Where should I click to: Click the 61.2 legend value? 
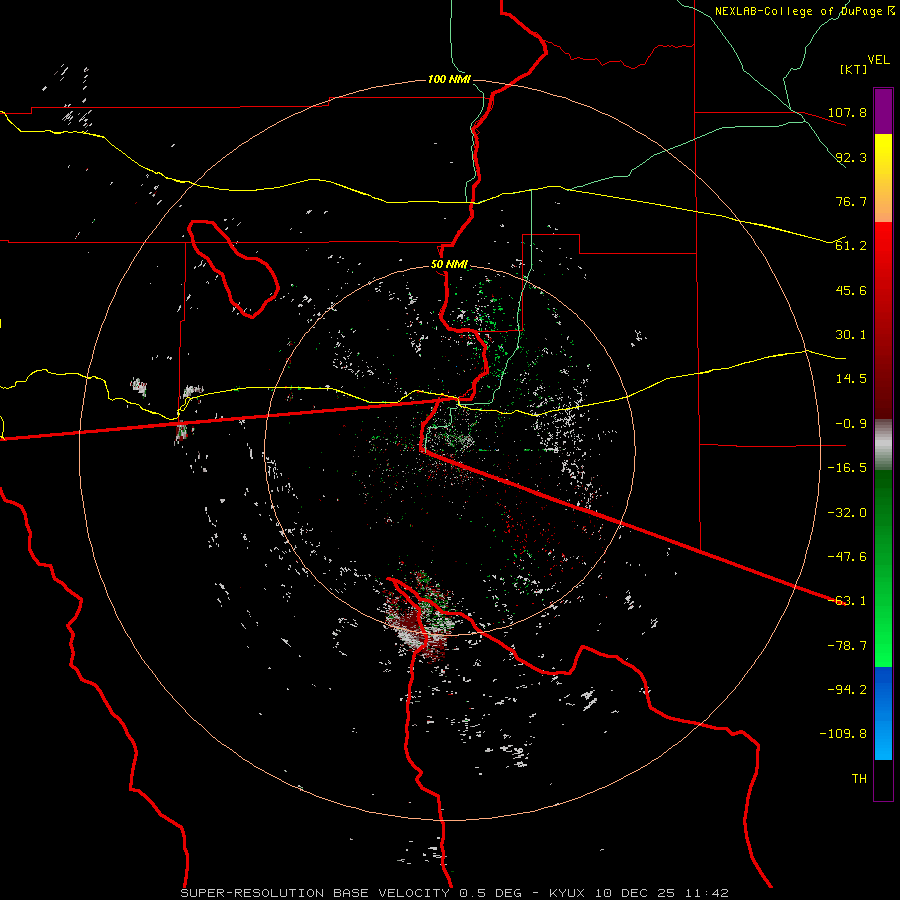click(851, 246)
